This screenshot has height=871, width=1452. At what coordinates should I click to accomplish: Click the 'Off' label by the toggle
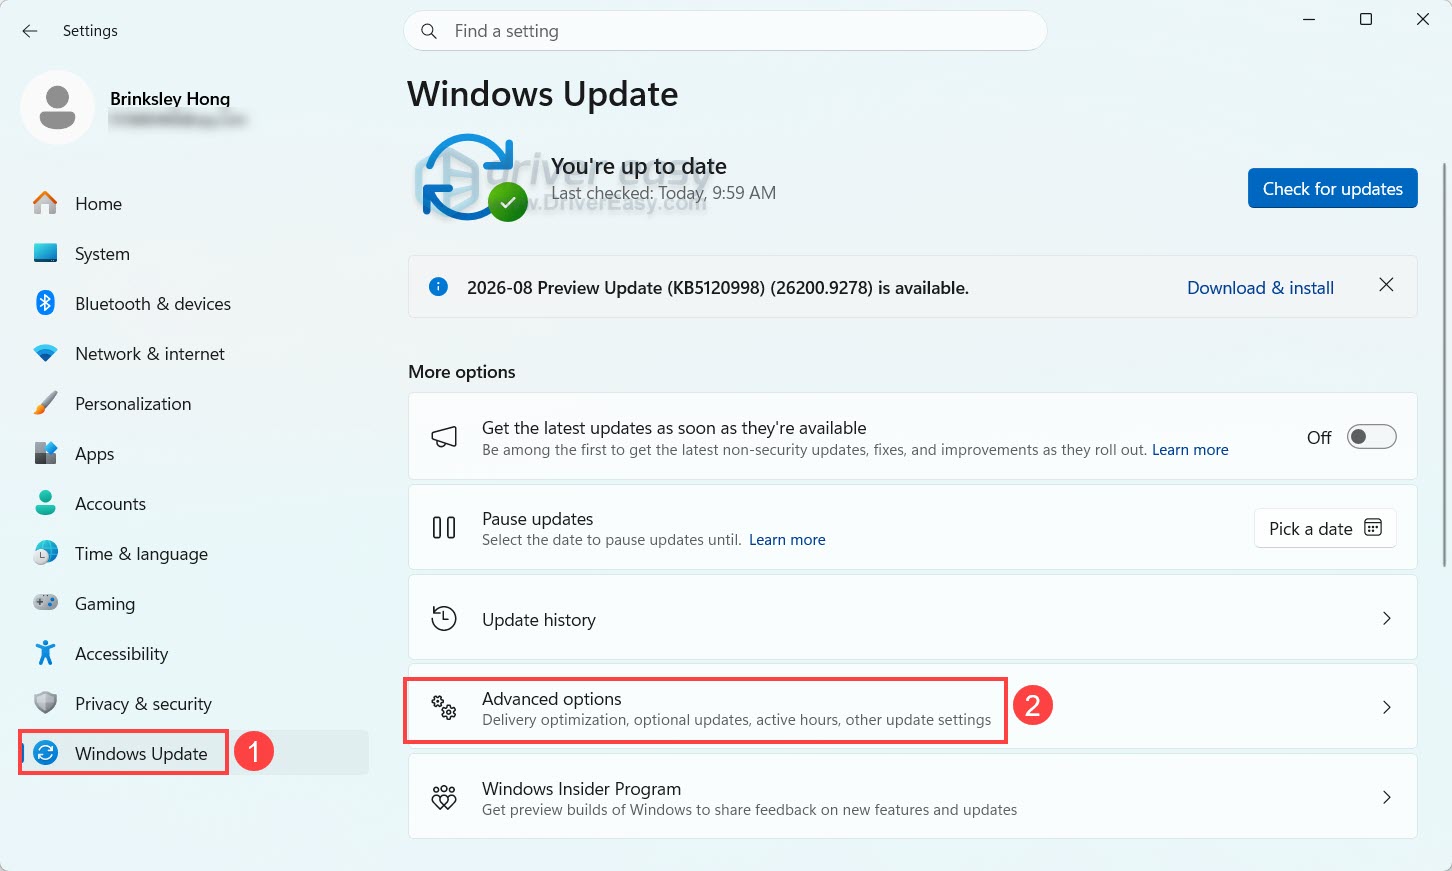pyautogui.click(x=1319, y=437)
